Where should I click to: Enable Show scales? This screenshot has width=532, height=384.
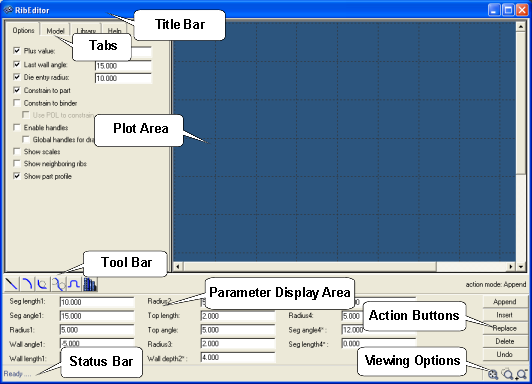pos(17,151)
